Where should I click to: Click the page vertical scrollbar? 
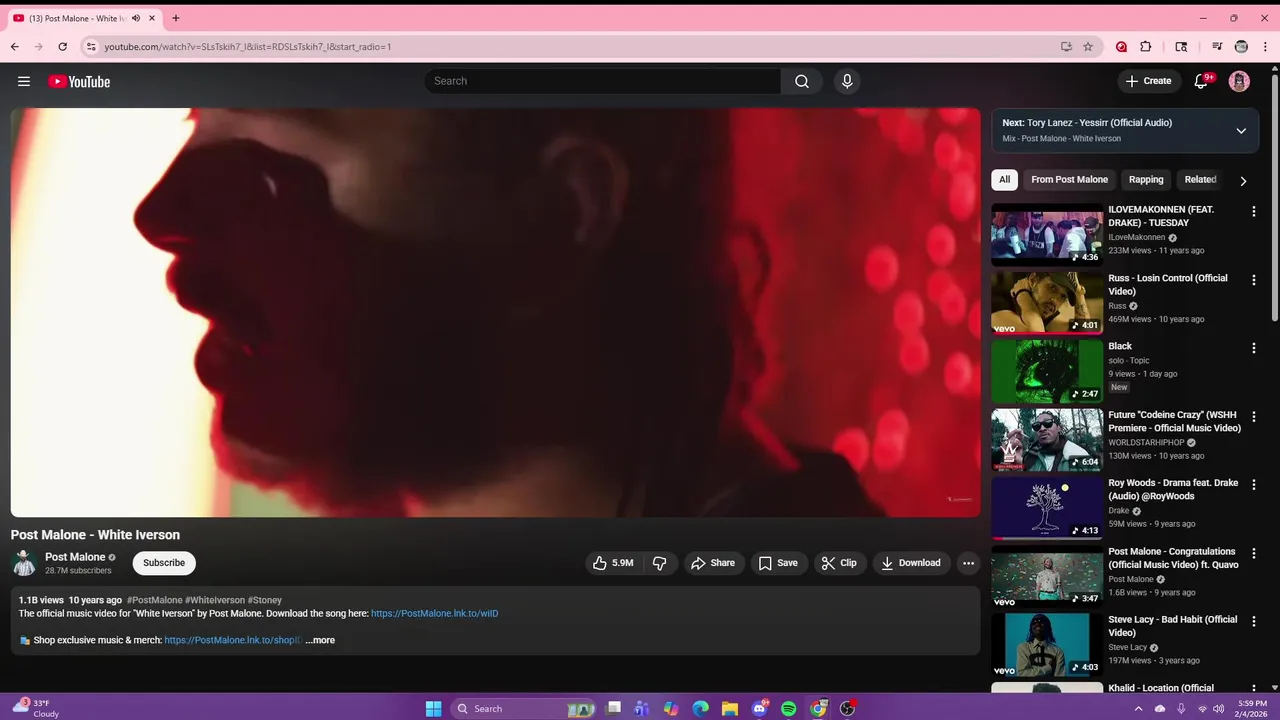(x=1274, y=200)
